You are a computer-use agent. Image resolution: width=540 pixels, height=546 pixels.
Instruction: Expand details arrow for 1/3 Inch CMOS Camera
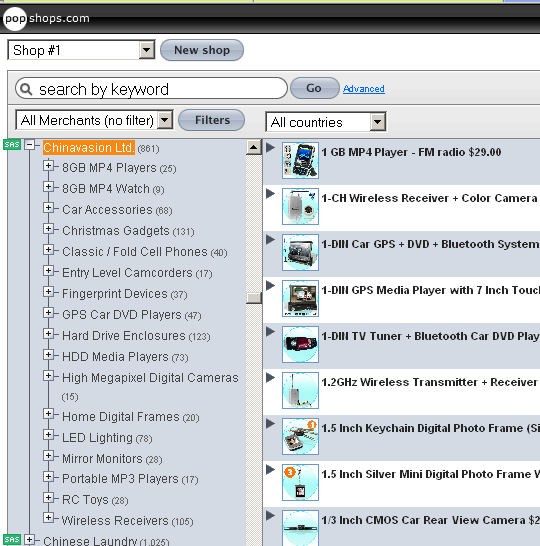point(270,515)
